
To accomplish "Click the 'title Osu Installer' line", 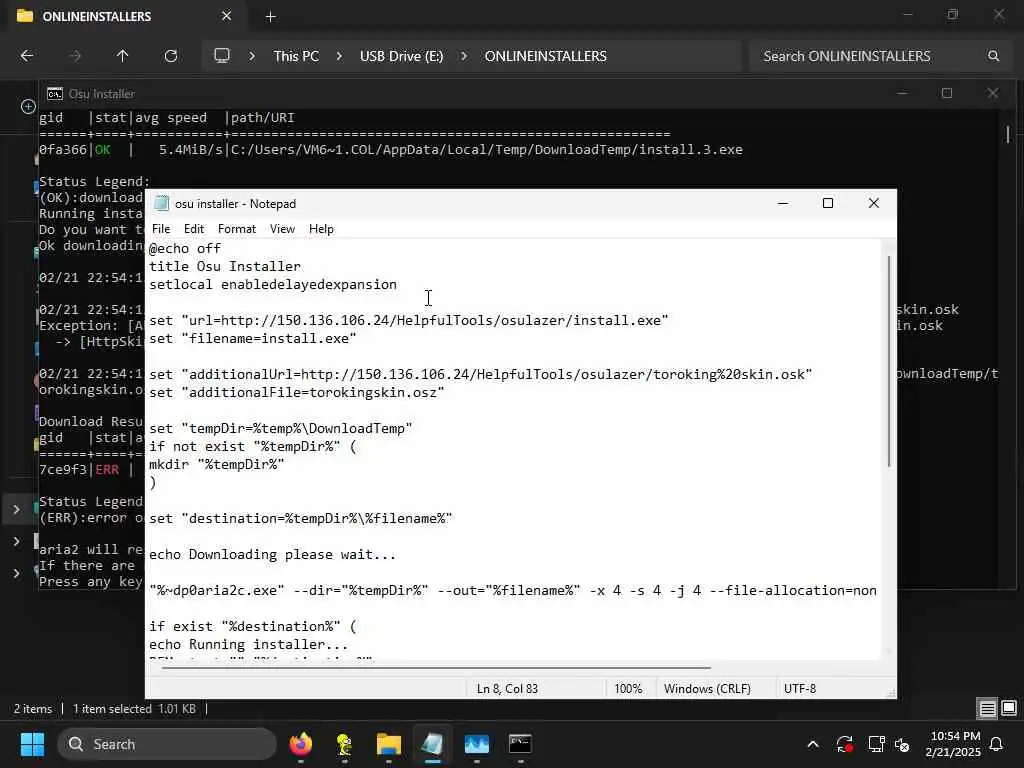I will [x=225, y=266].
